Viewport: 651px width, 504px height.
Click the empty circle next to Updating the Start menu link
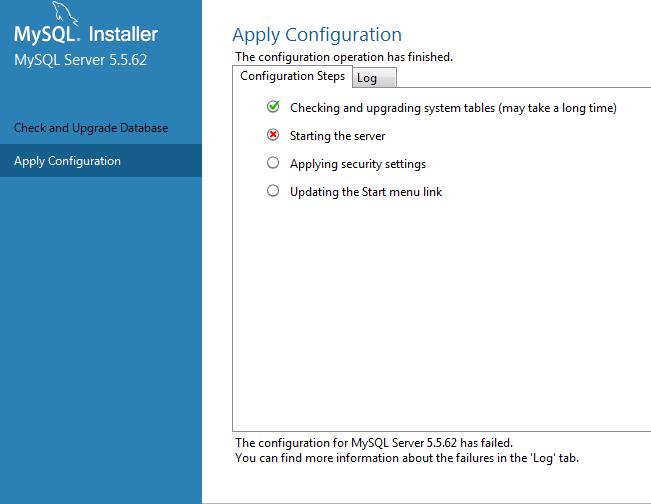click(x=273, y=191)
